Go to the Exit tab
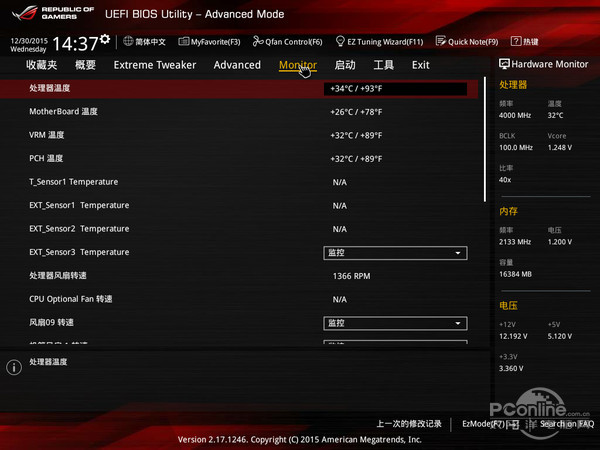This screenshot has height=450, width=600. coord(421,65)
